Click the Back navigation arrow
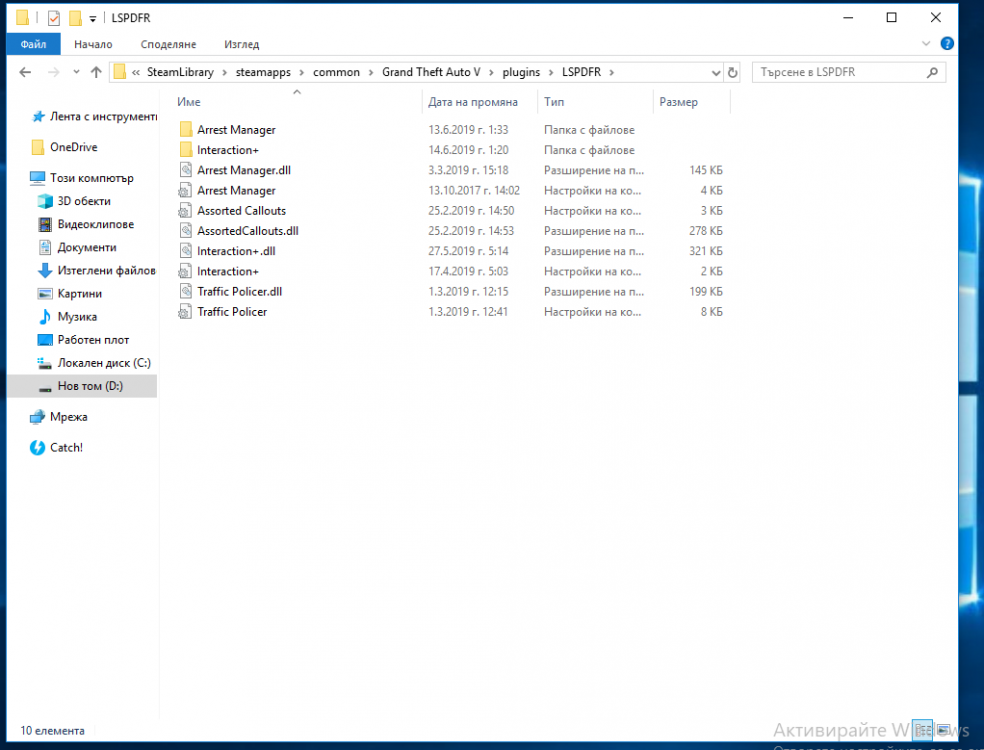The image size is (984, 750). (25, 72)
